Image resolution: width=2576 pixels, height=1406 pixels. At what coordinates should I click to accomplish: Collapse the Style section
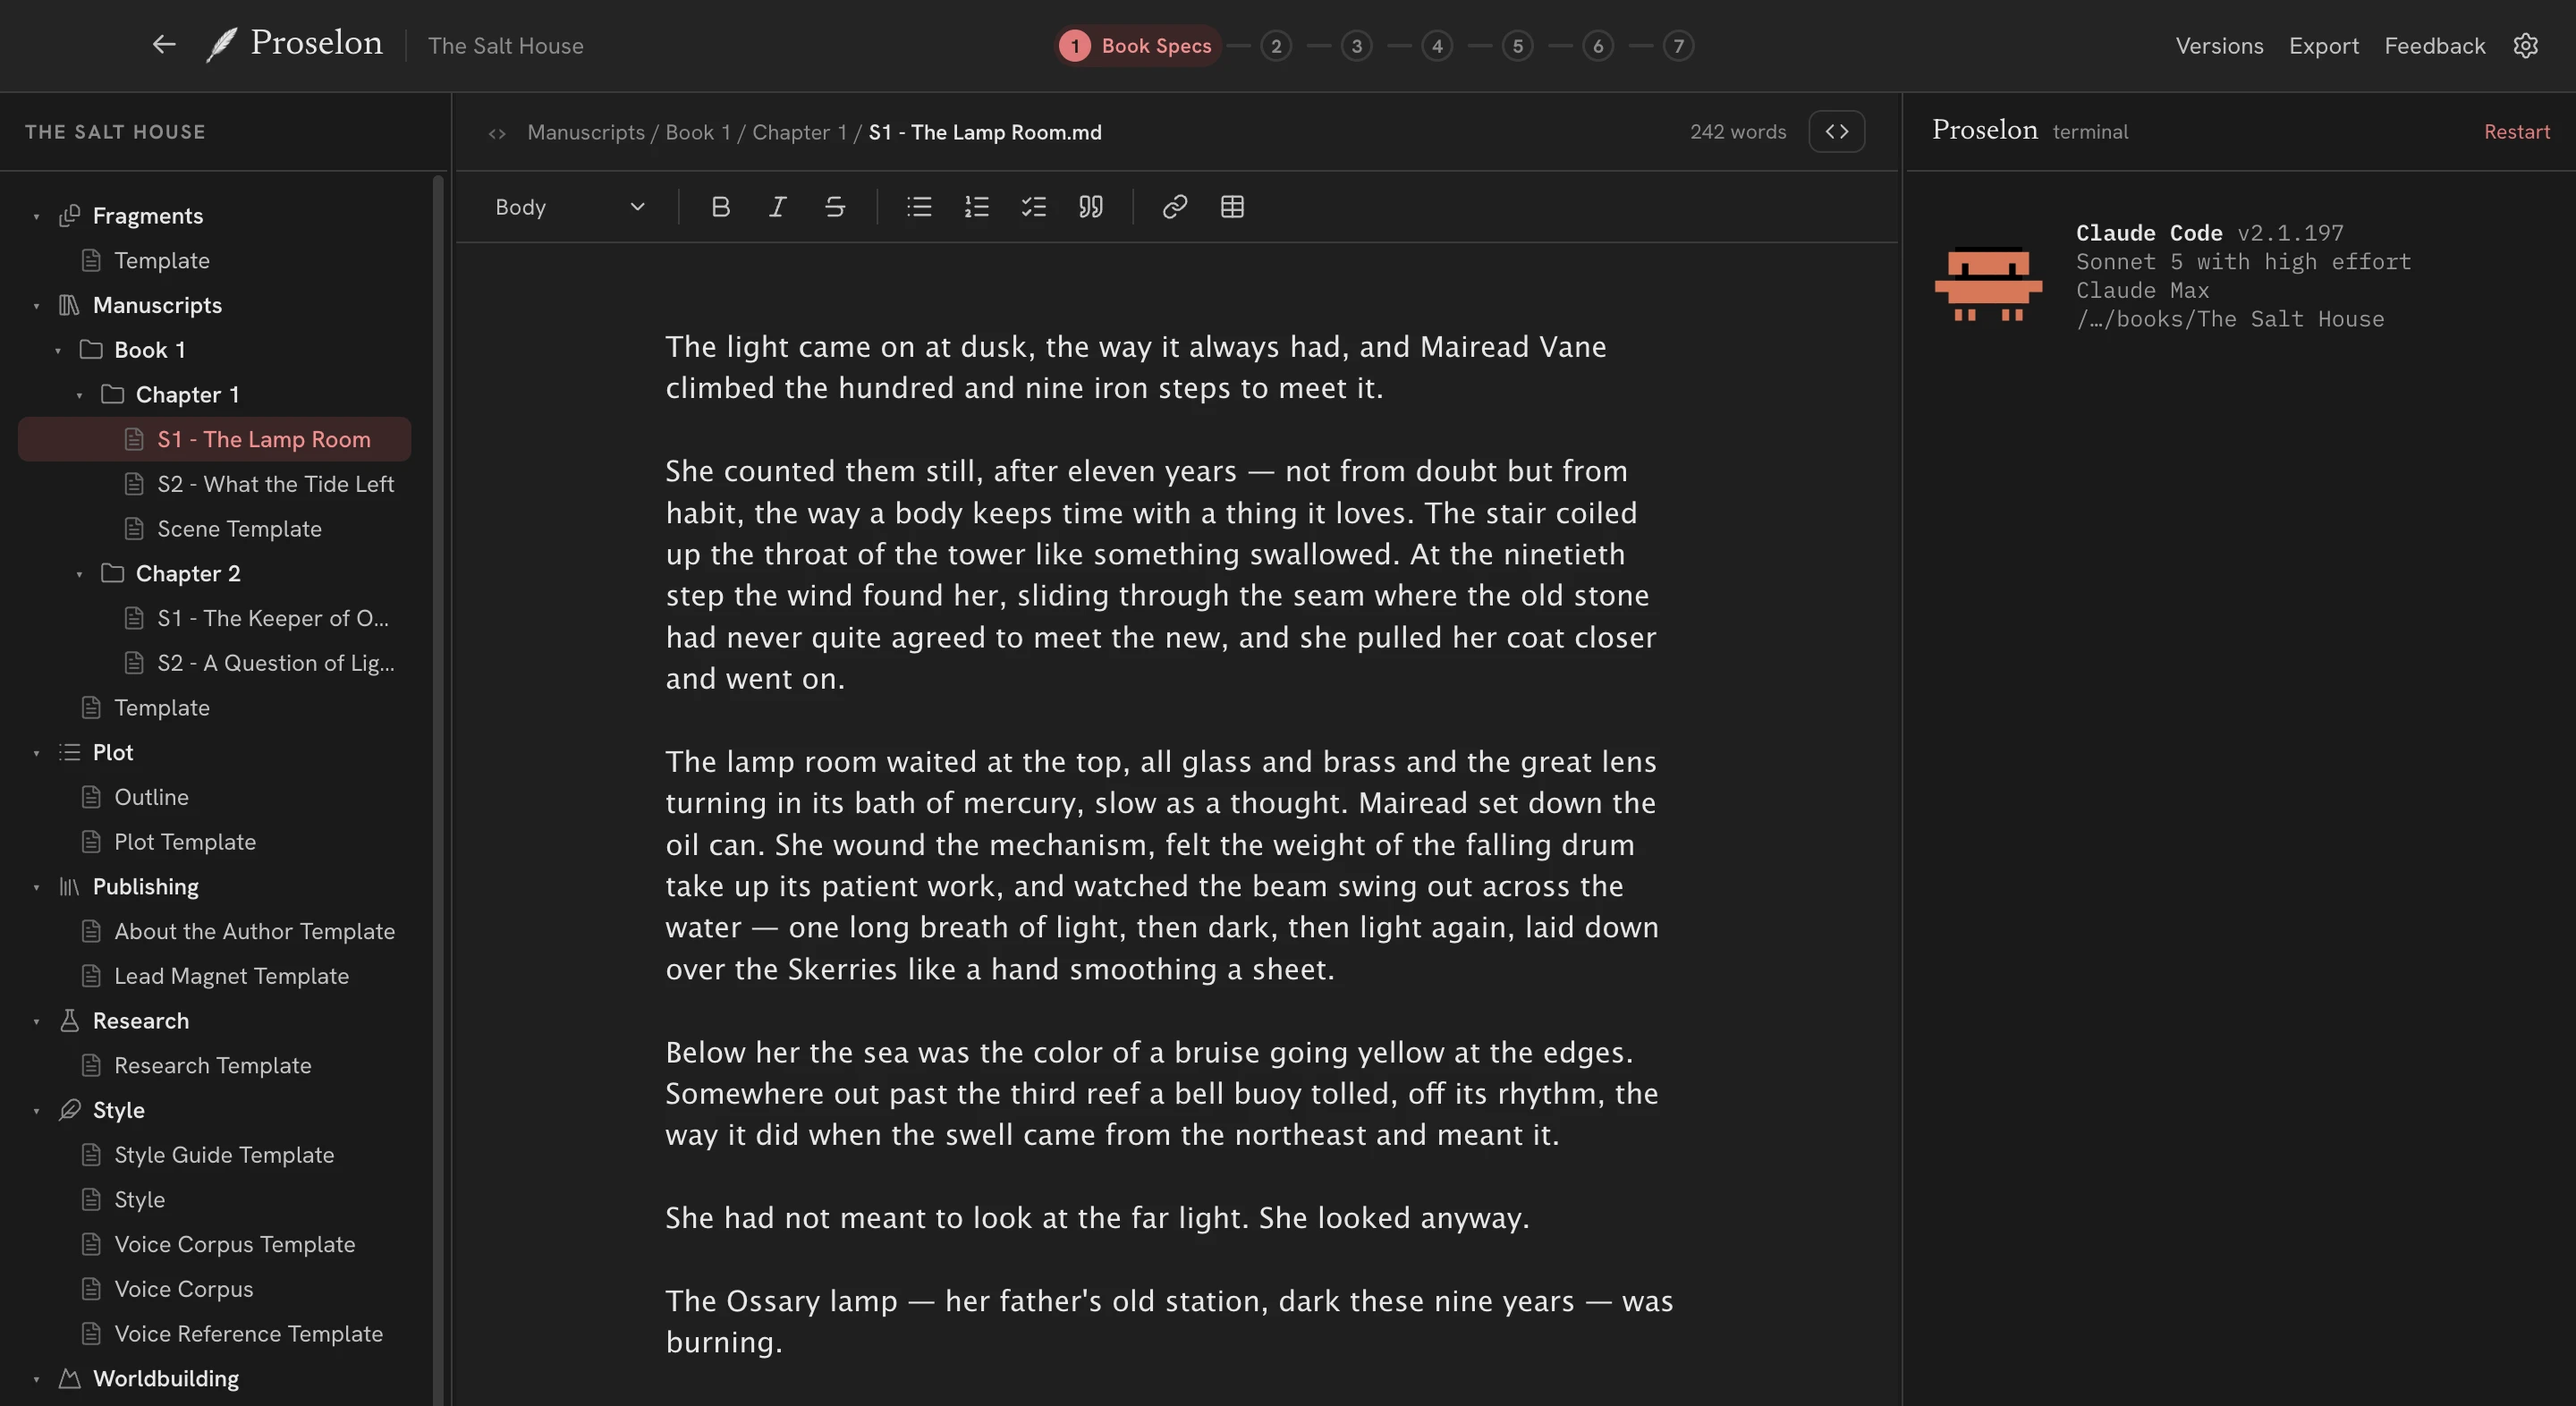[36, 1111]
